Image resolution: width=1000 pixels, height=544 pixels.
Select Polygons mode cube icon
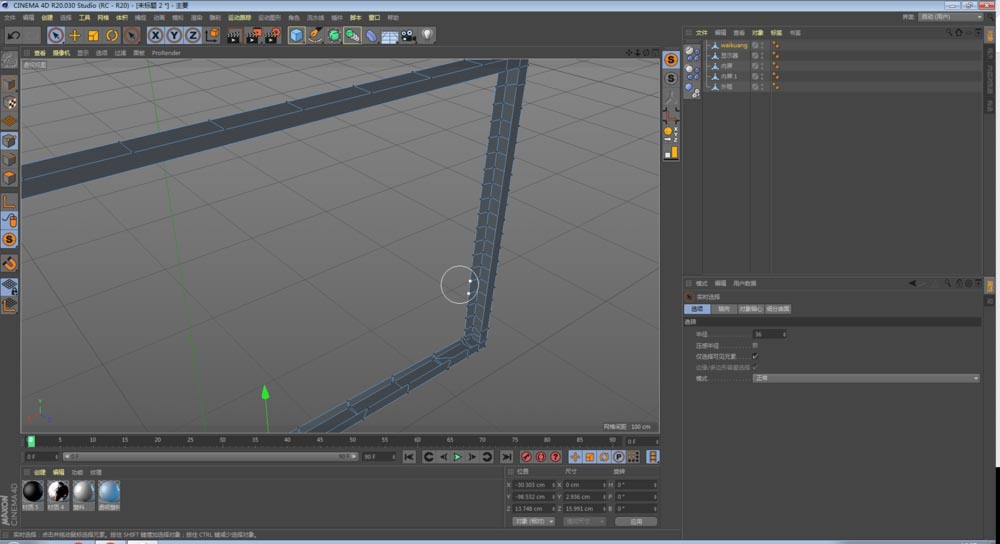click(10, 177)
